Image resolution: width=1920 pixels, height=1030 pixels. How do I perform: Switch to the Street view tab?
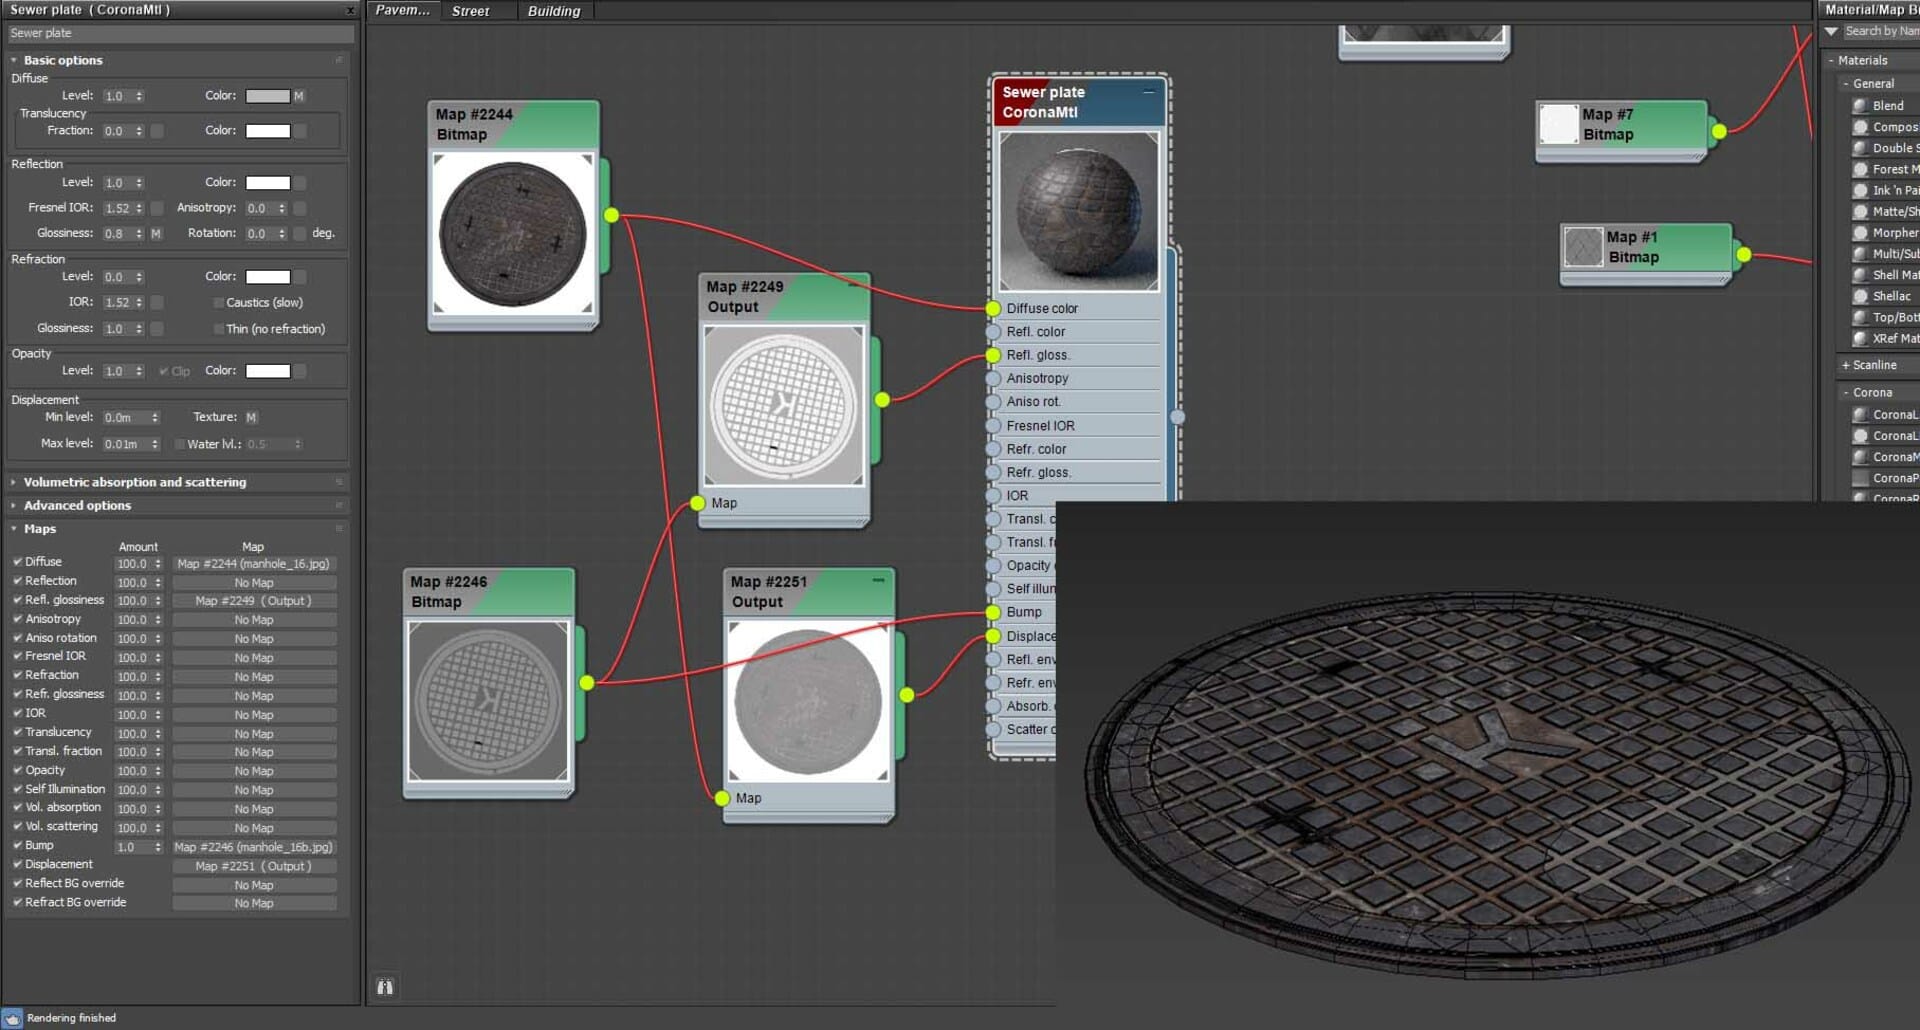click(470, 11)
